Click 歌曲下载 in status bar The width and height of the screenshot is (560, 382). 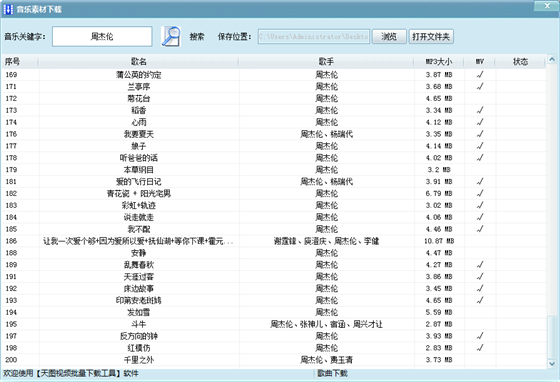(332, 373)
